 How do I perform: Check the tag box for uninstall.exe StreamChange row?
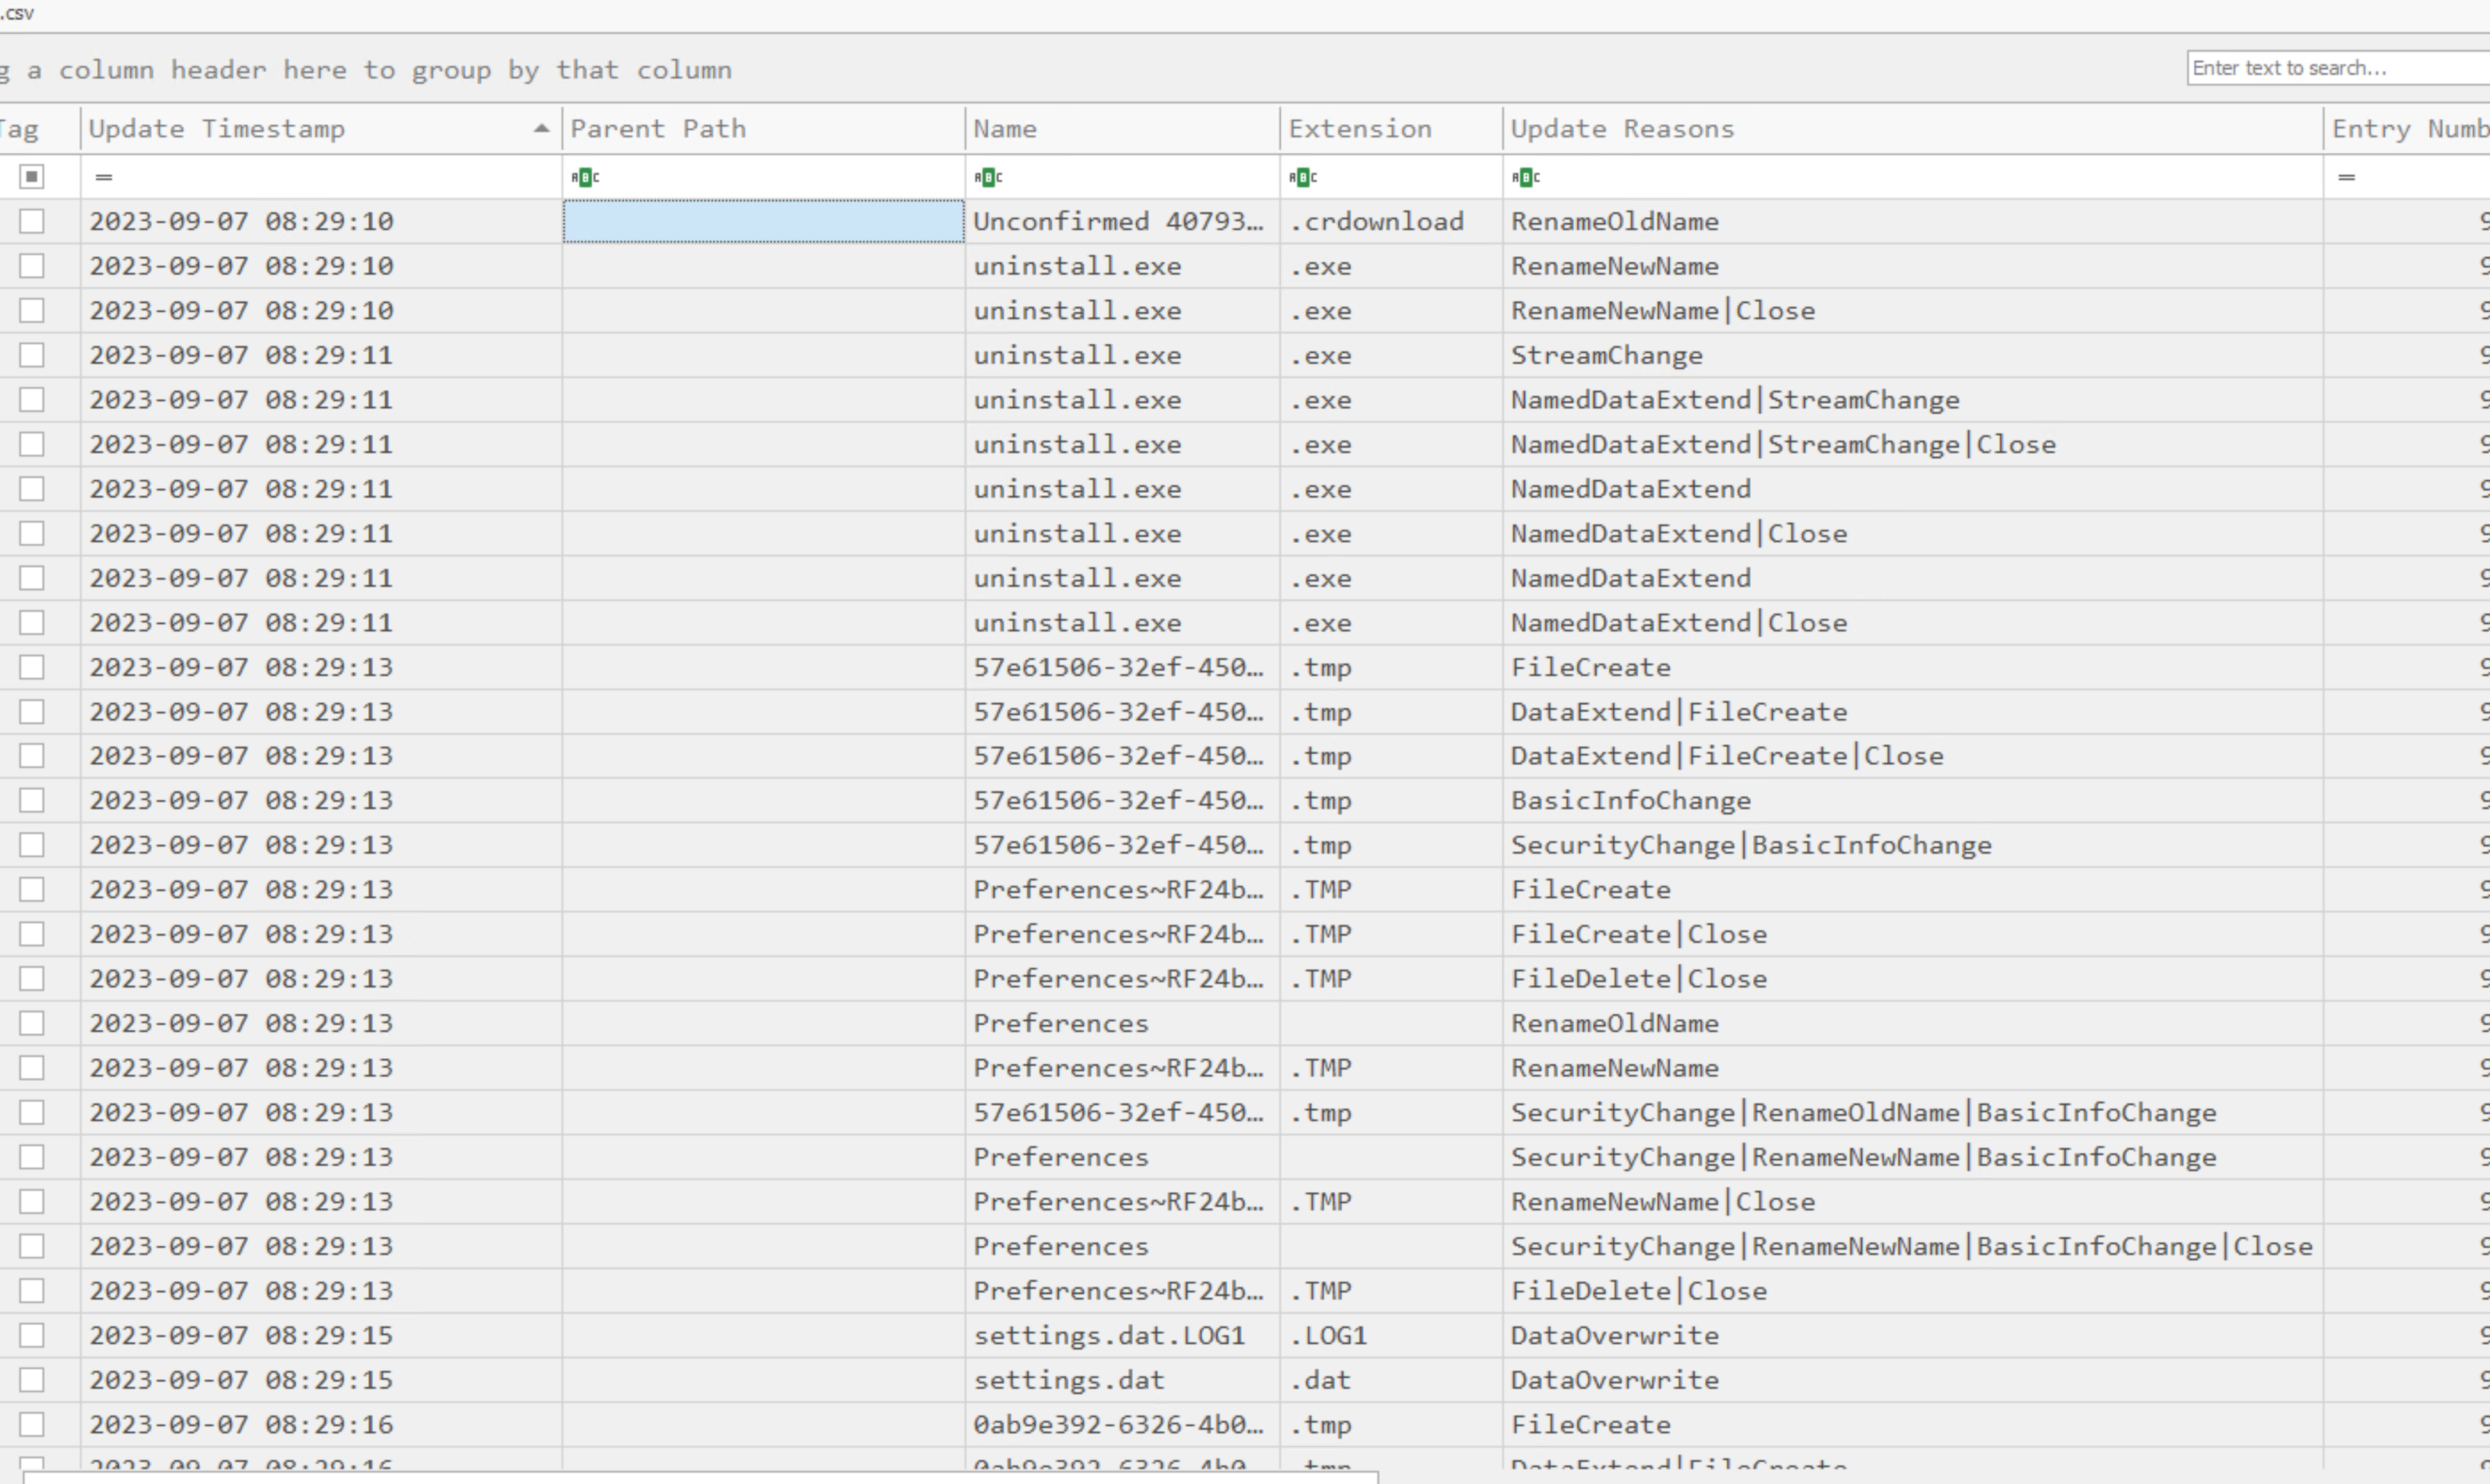(x=32, y=355)
